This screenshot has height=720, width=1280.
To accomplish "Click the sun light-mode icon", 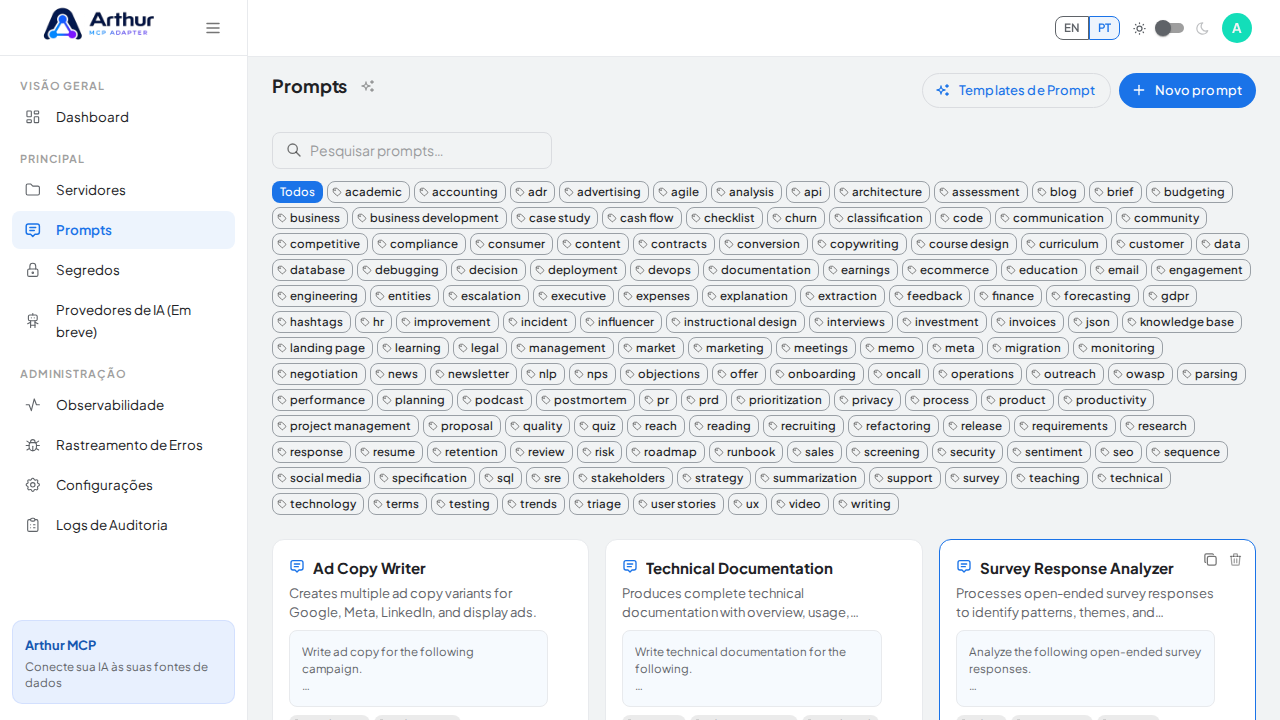I will pos(1139,28).
